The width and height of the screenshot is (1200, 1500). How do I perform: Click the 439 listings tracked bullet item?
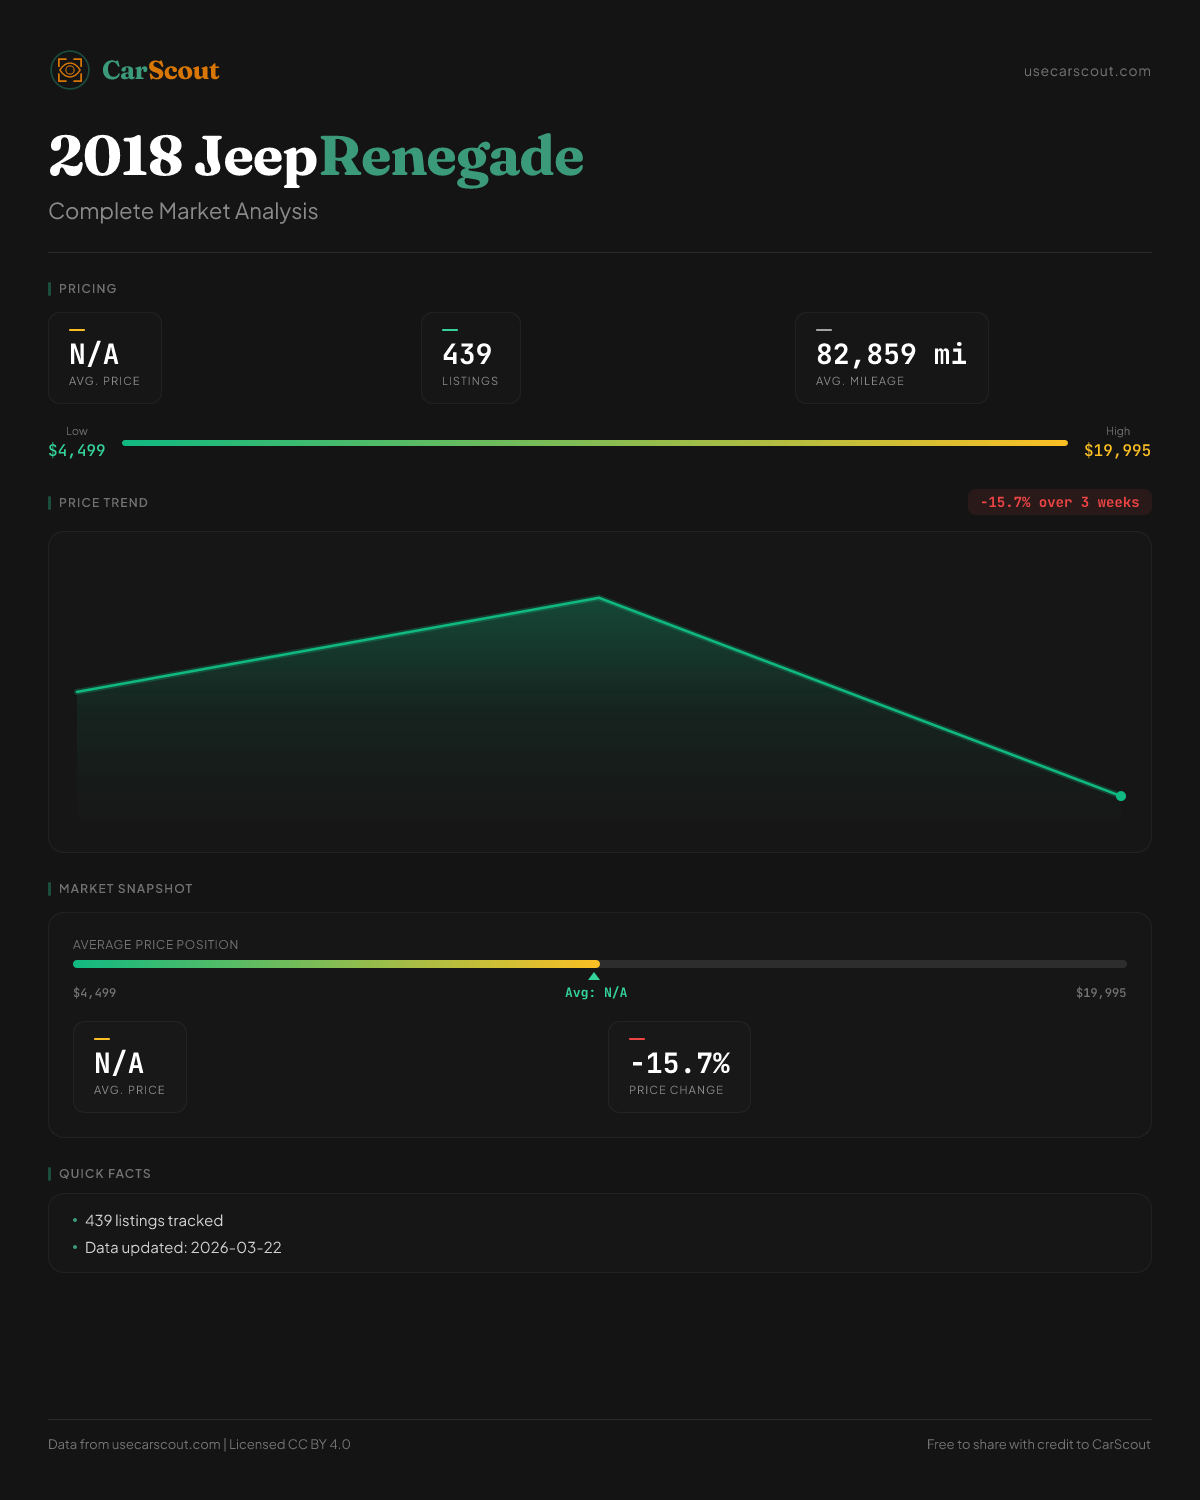tap(154, 1220)
